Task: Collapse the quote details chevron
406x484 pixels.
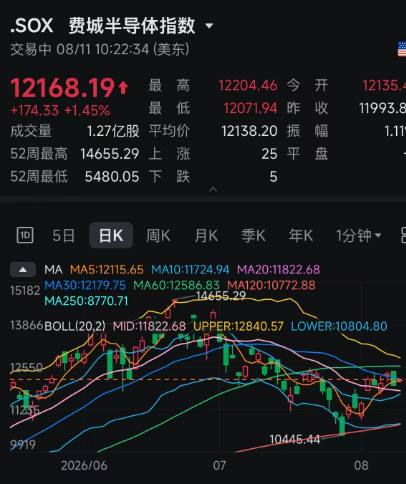Action: tap(213, 190)
